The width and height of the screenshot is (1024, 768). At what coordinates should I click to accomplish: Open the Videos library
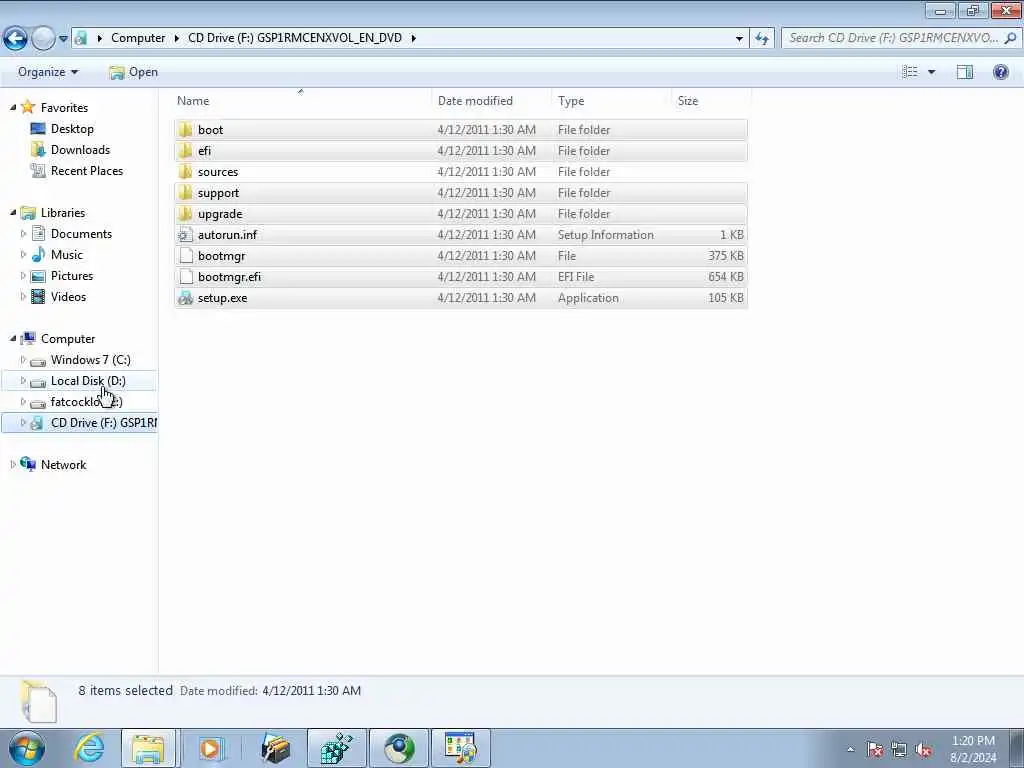(x=69, y=296)
